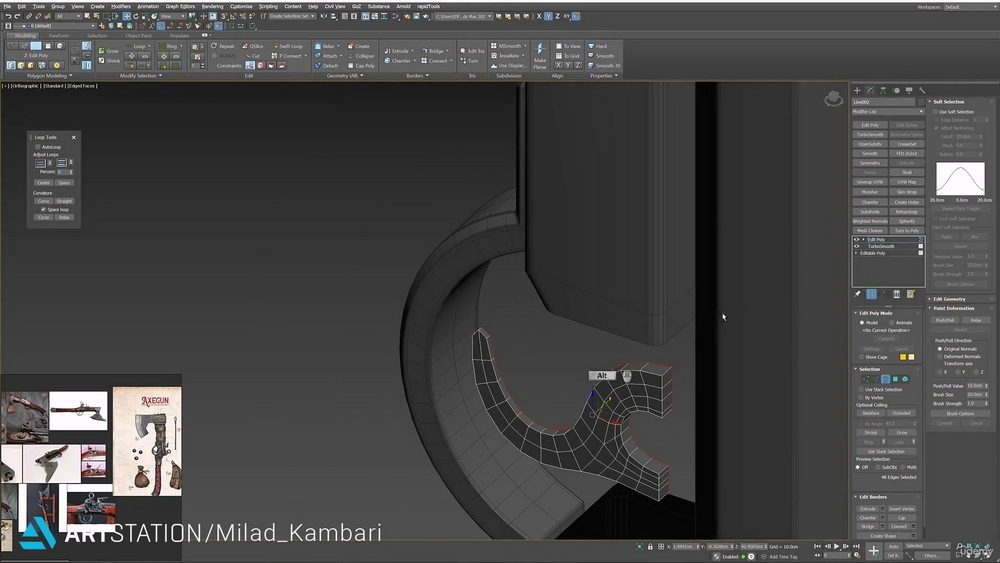Check the By Vertex option
The height and width of the screenshot is (563, 1000).
(x=861, y=397)
